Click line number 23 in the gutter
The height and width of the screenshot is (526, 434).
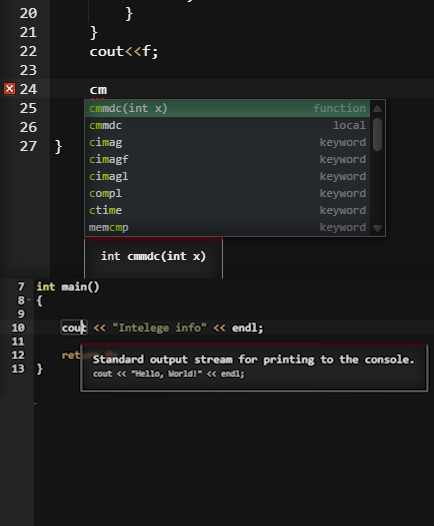[x=28, y=70]
